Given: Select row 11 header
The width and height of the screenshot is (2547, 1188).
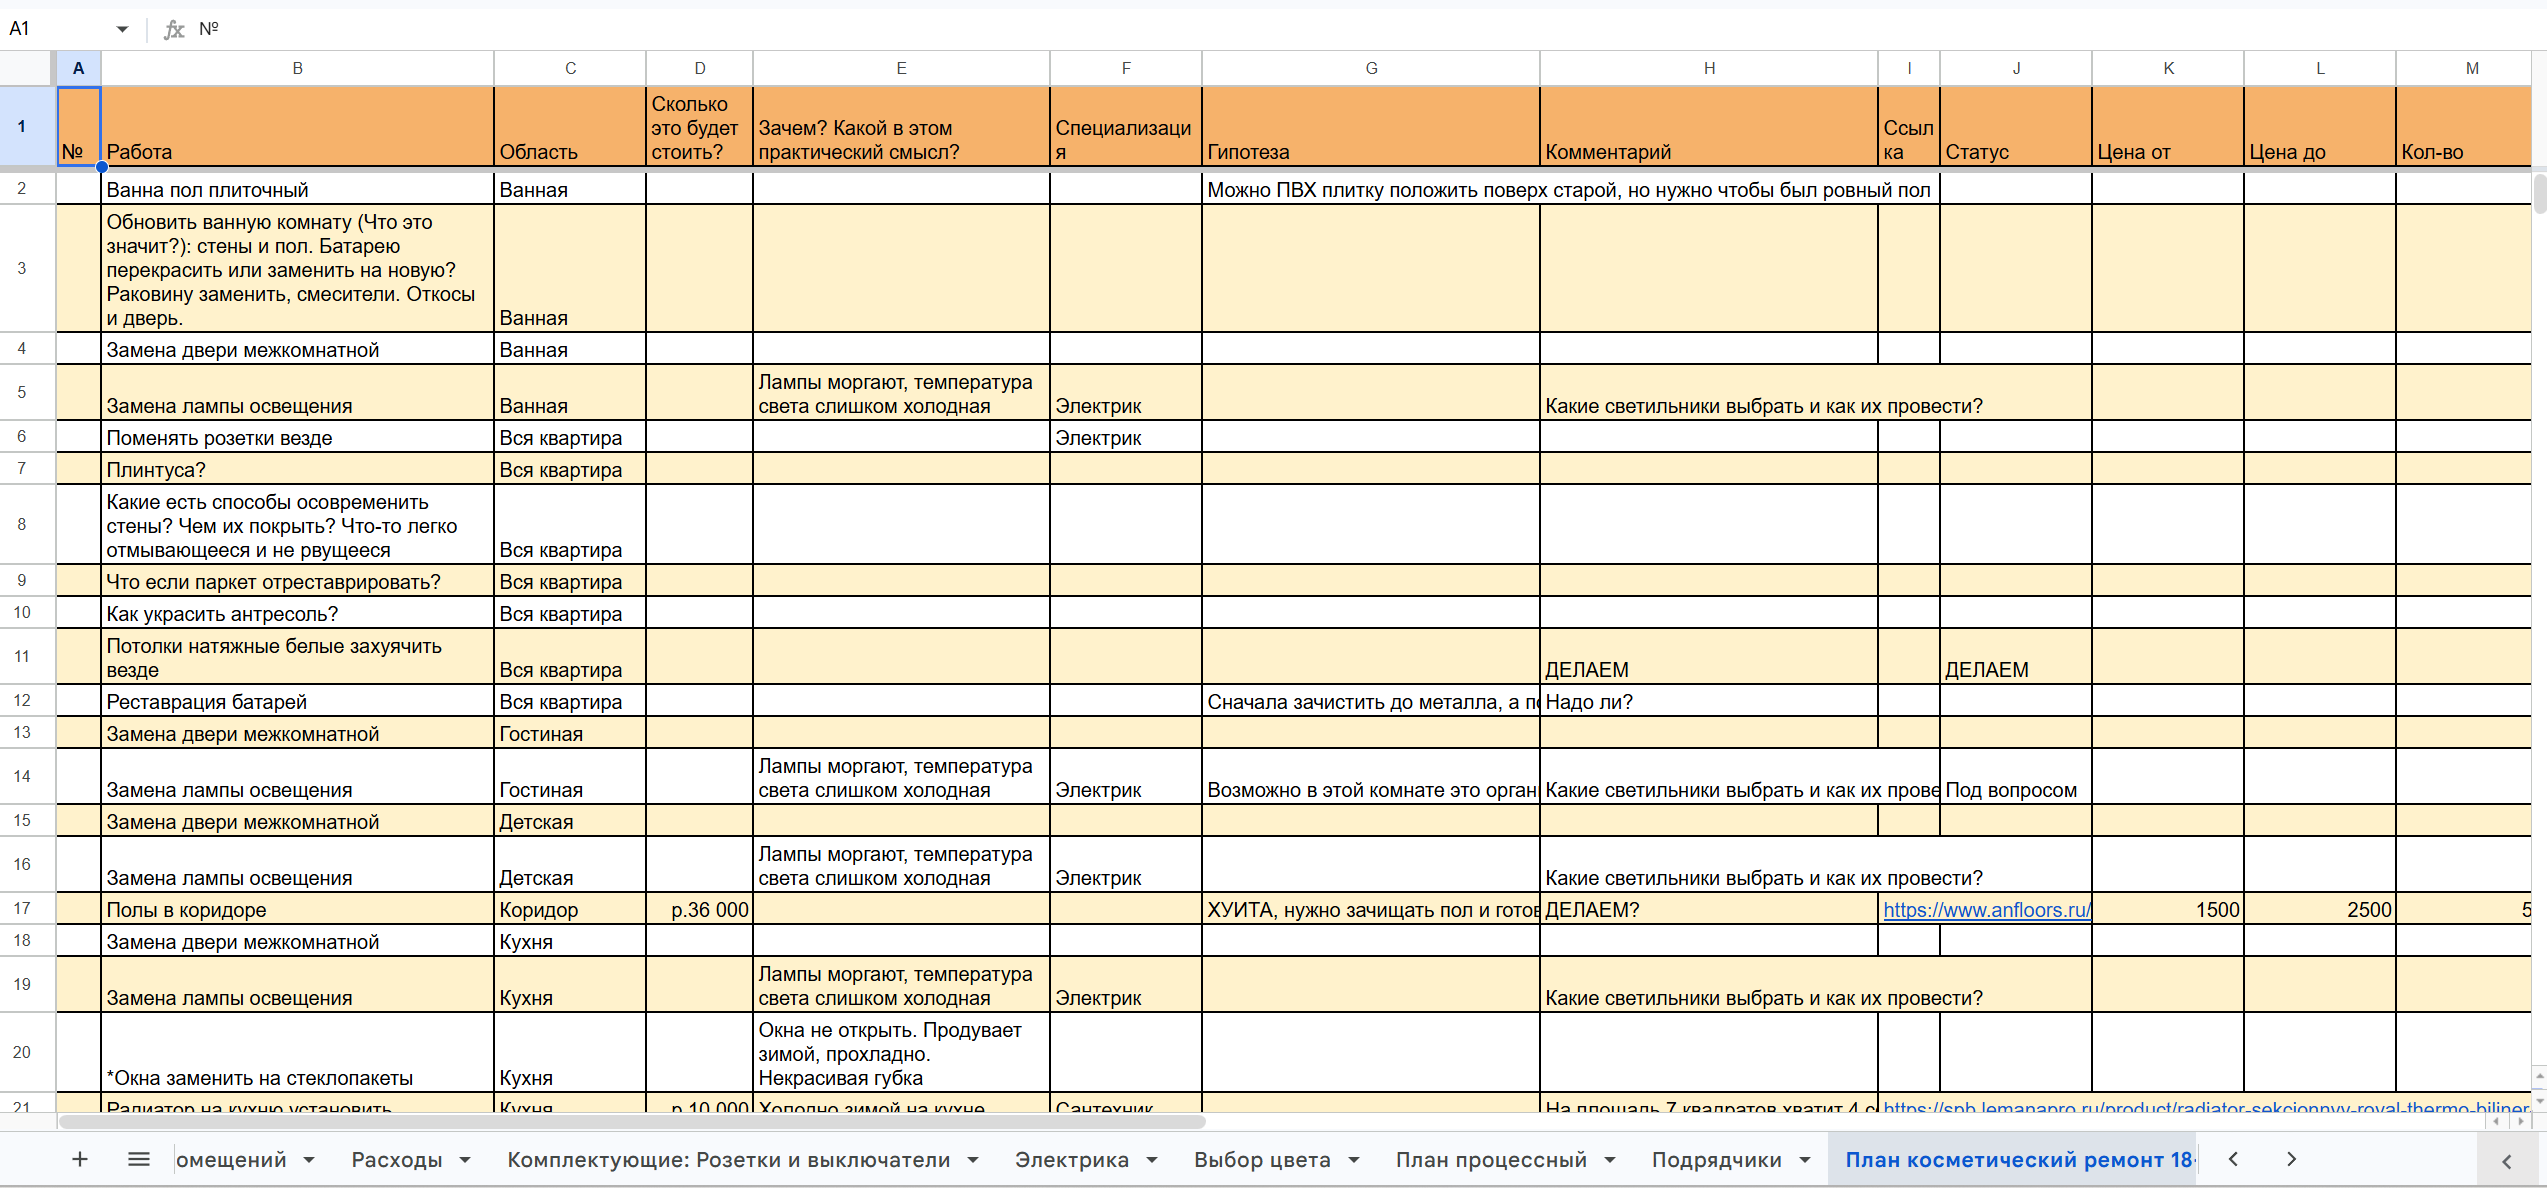Looking at the screenshot, I should [22, 656].
